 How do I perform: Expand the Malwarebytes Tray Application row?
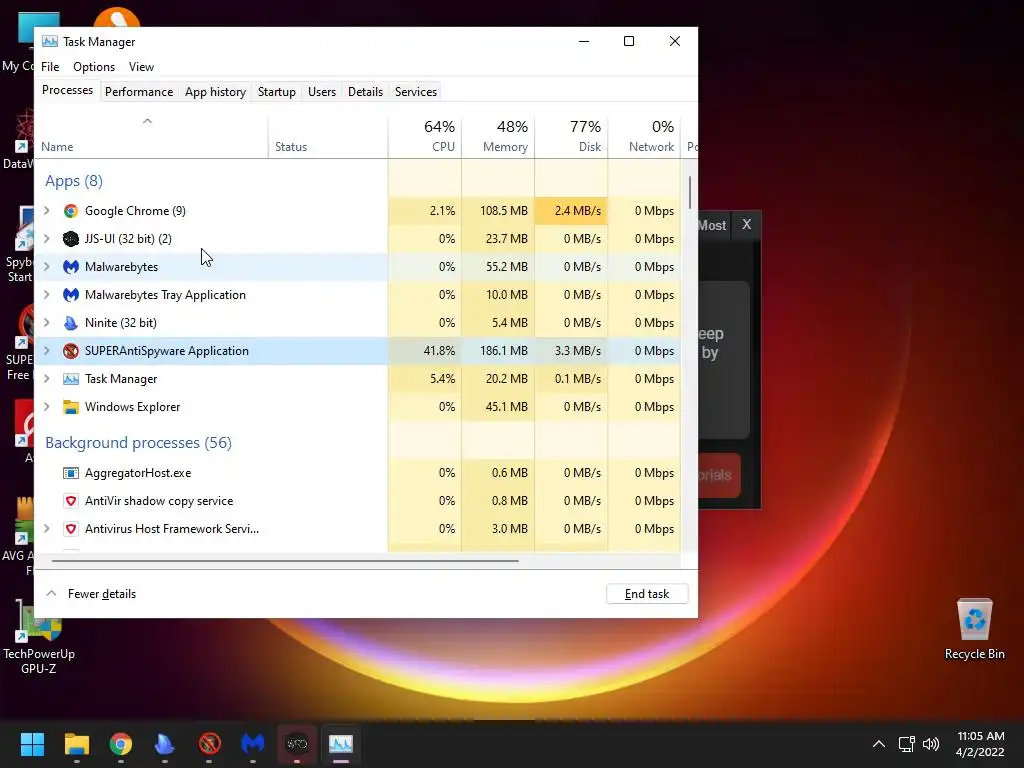[x=47, y=295]
